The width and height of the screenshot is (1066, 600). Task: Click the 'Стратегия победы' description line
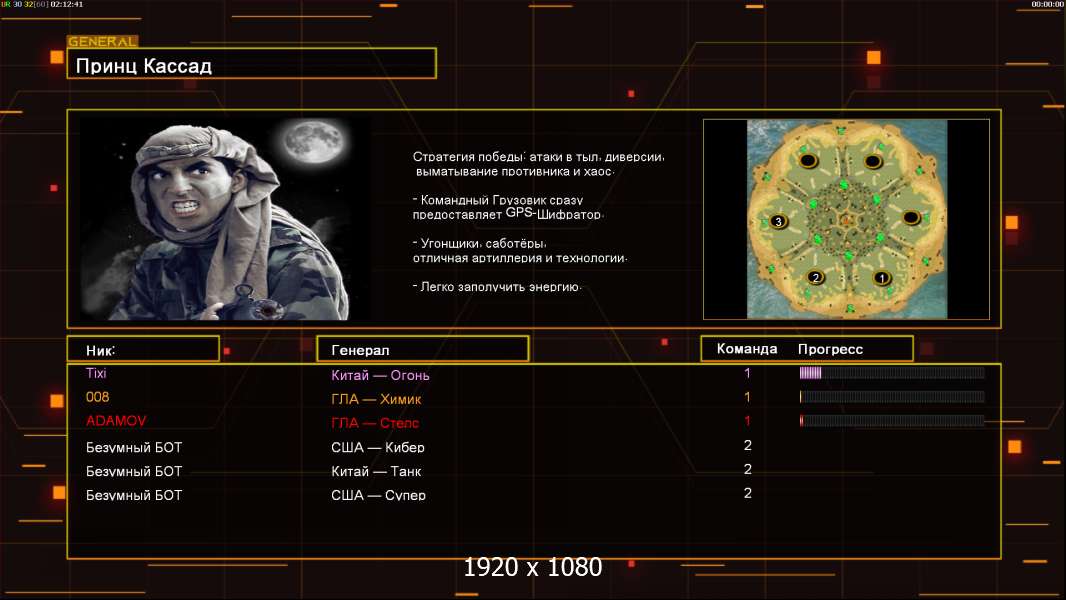click(538, 157)
